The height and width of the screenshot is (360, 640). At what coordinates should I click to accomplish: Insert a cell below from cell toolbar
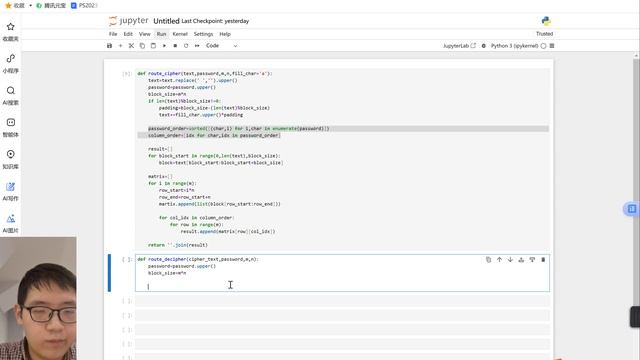click(532, 260)
